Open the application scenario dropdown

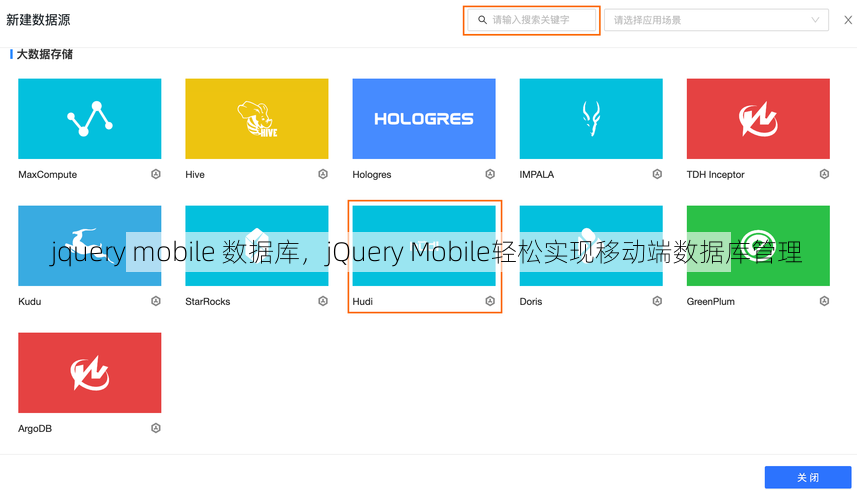pos(717,20)
